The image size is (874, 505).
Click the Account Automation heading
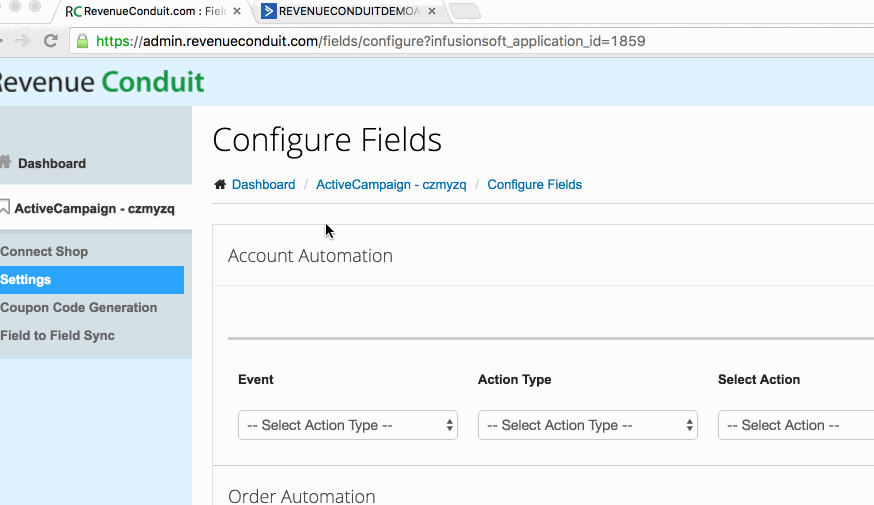[310, 255]
